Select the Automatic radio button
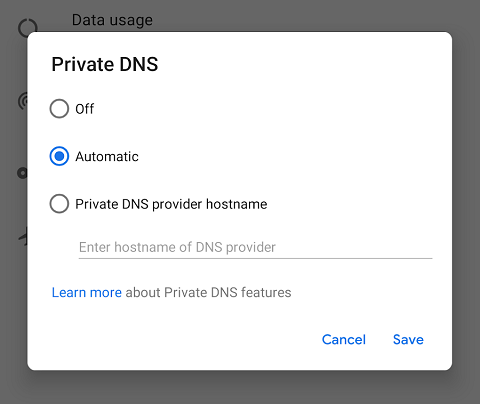The width and height of the screenshot is (480, 404). coord(59,156)
